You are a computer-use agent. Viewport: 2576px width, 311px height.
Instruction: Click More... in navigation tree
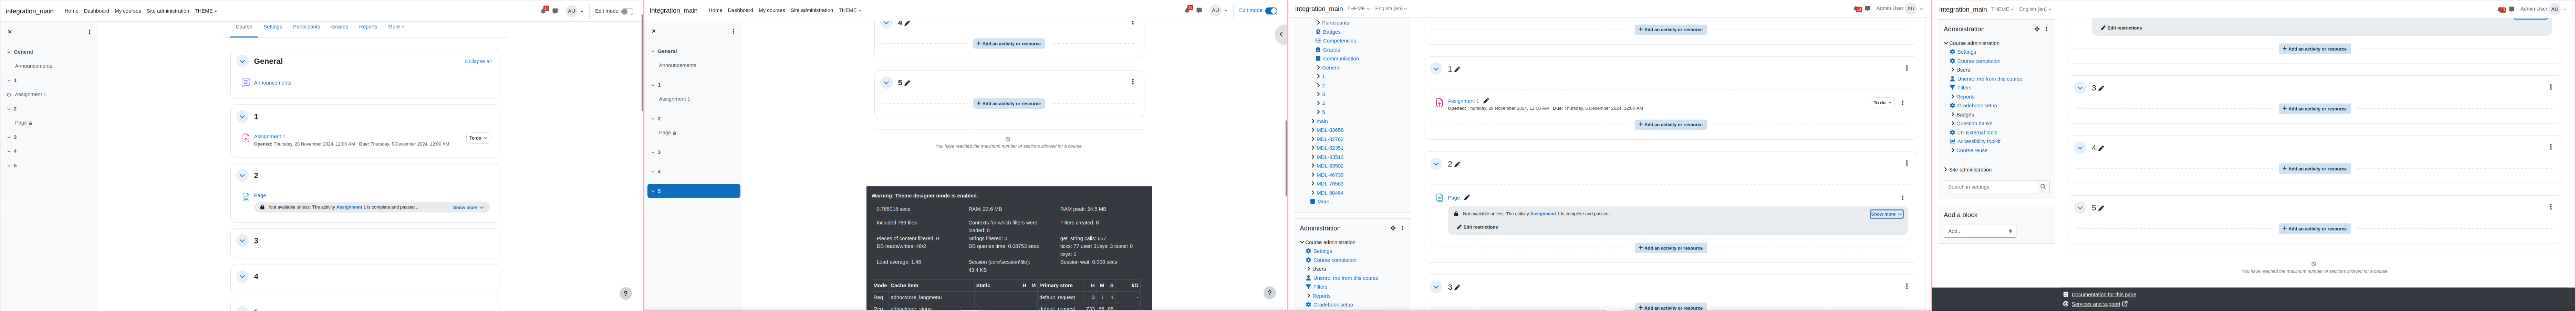tap(1324, 202)
